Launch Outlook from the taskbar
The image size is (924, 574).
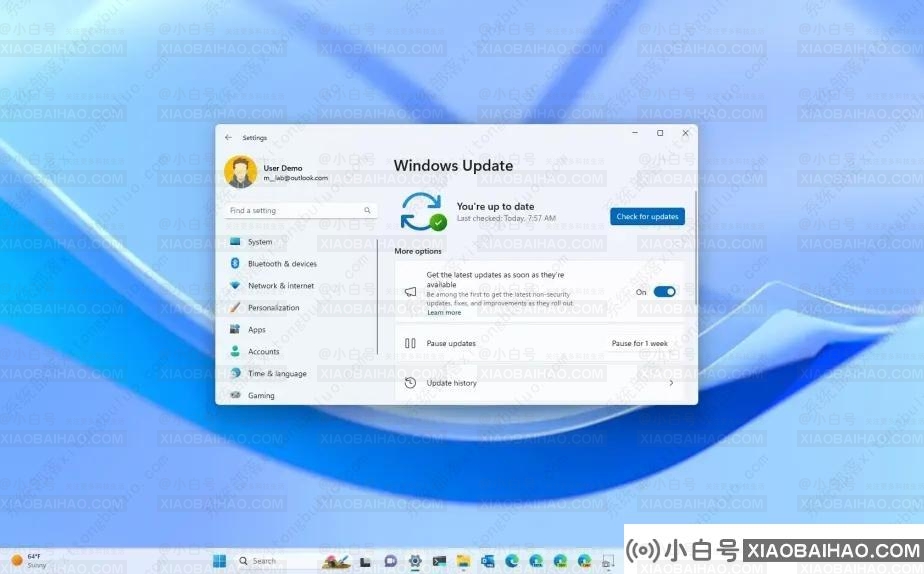point(487,561)
